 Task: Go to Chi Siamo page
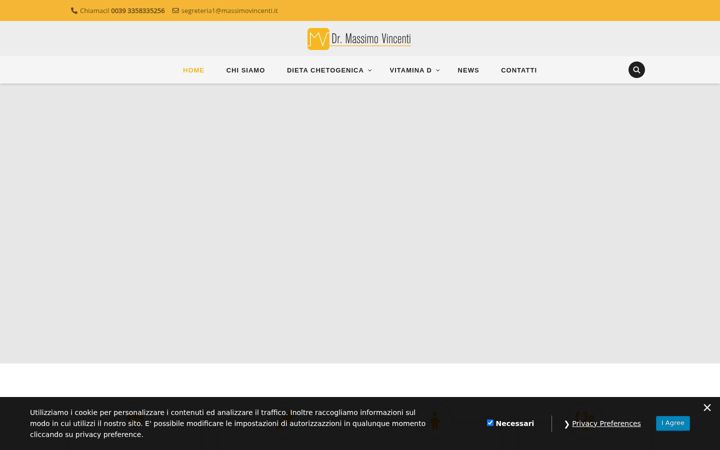pyautogui.click(x=245, y=70)
